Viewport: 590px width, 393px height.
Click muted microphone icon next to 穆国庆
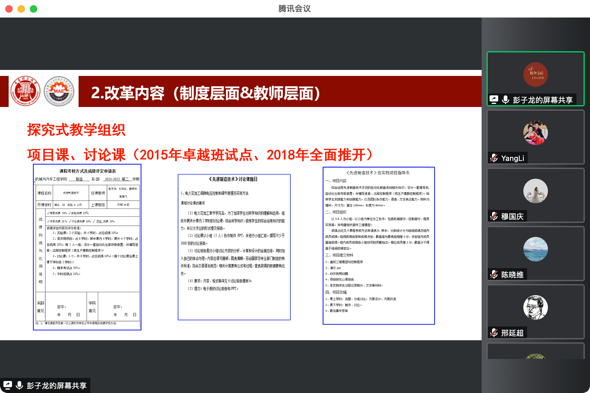coord(494,216)
